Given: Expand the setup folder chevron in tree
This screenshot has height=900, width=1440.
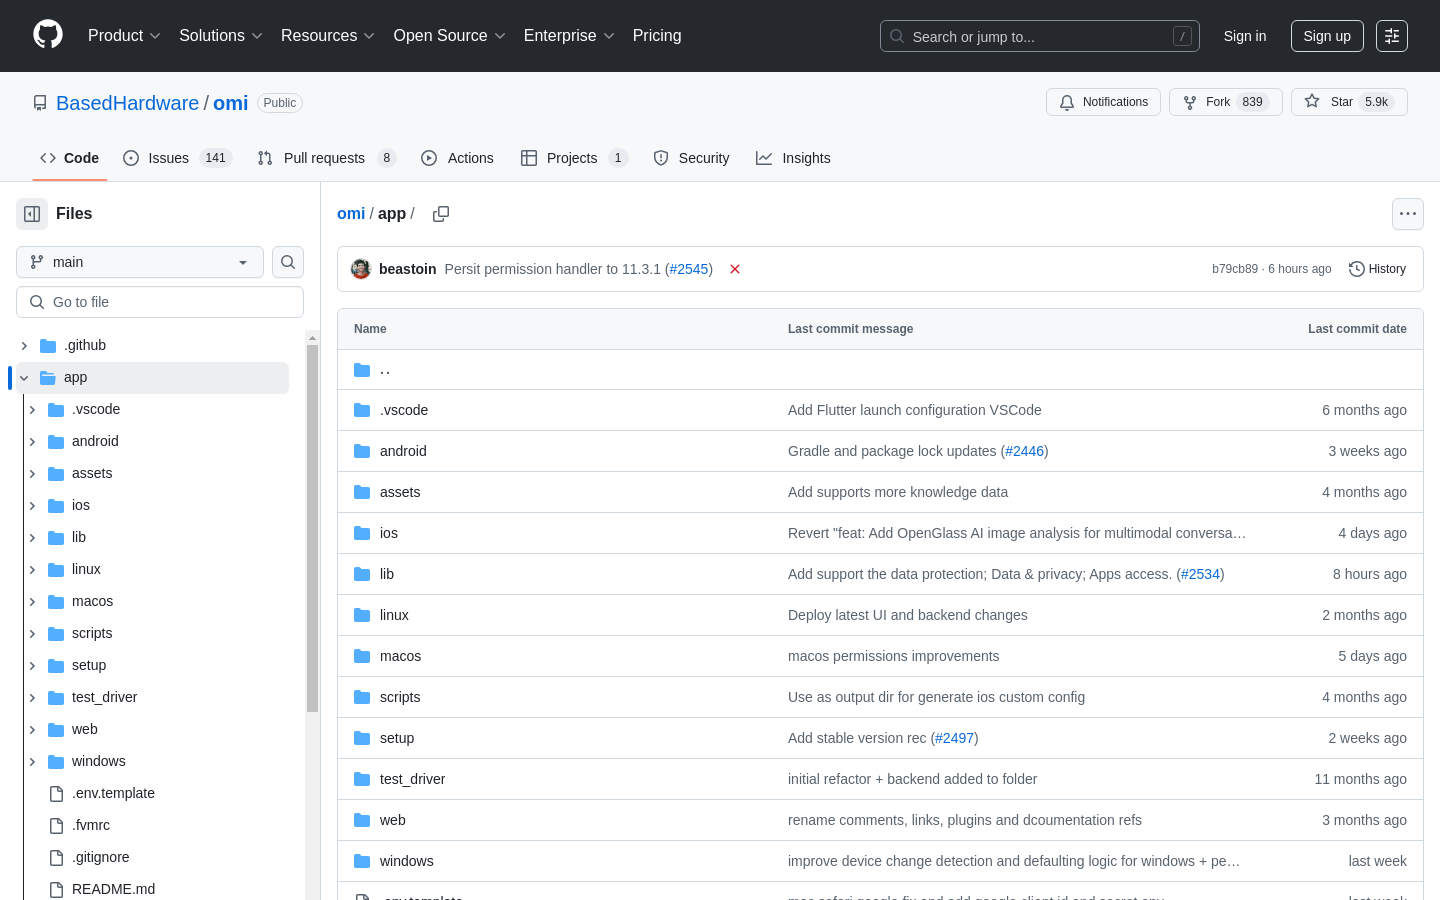Looking at the screenshot, I should [32, 666].
